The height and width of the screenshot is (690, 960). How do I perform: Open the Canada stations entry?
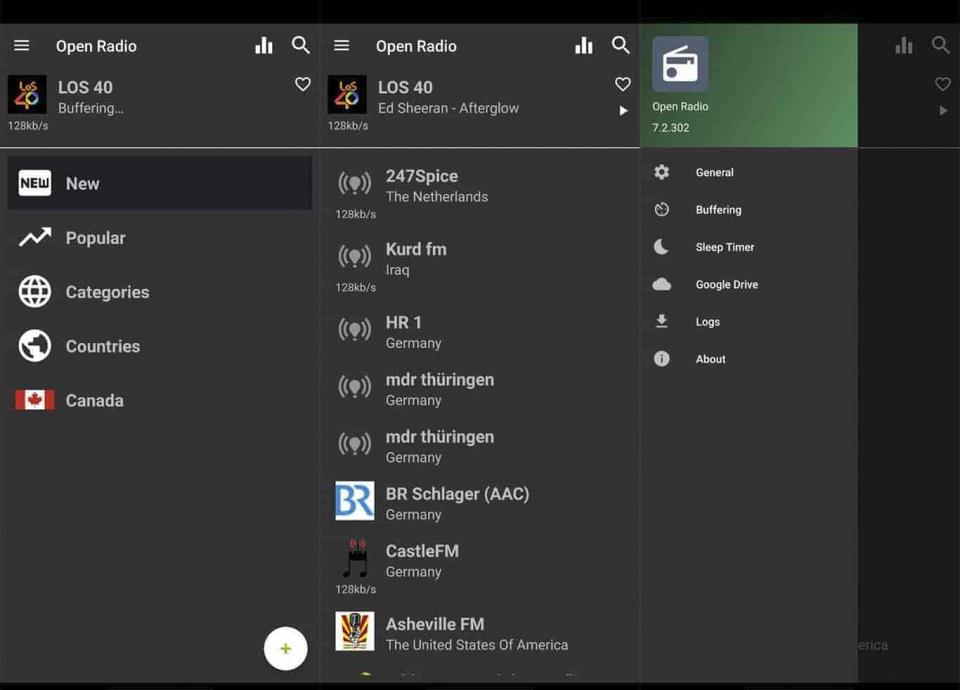click(160, 400)
